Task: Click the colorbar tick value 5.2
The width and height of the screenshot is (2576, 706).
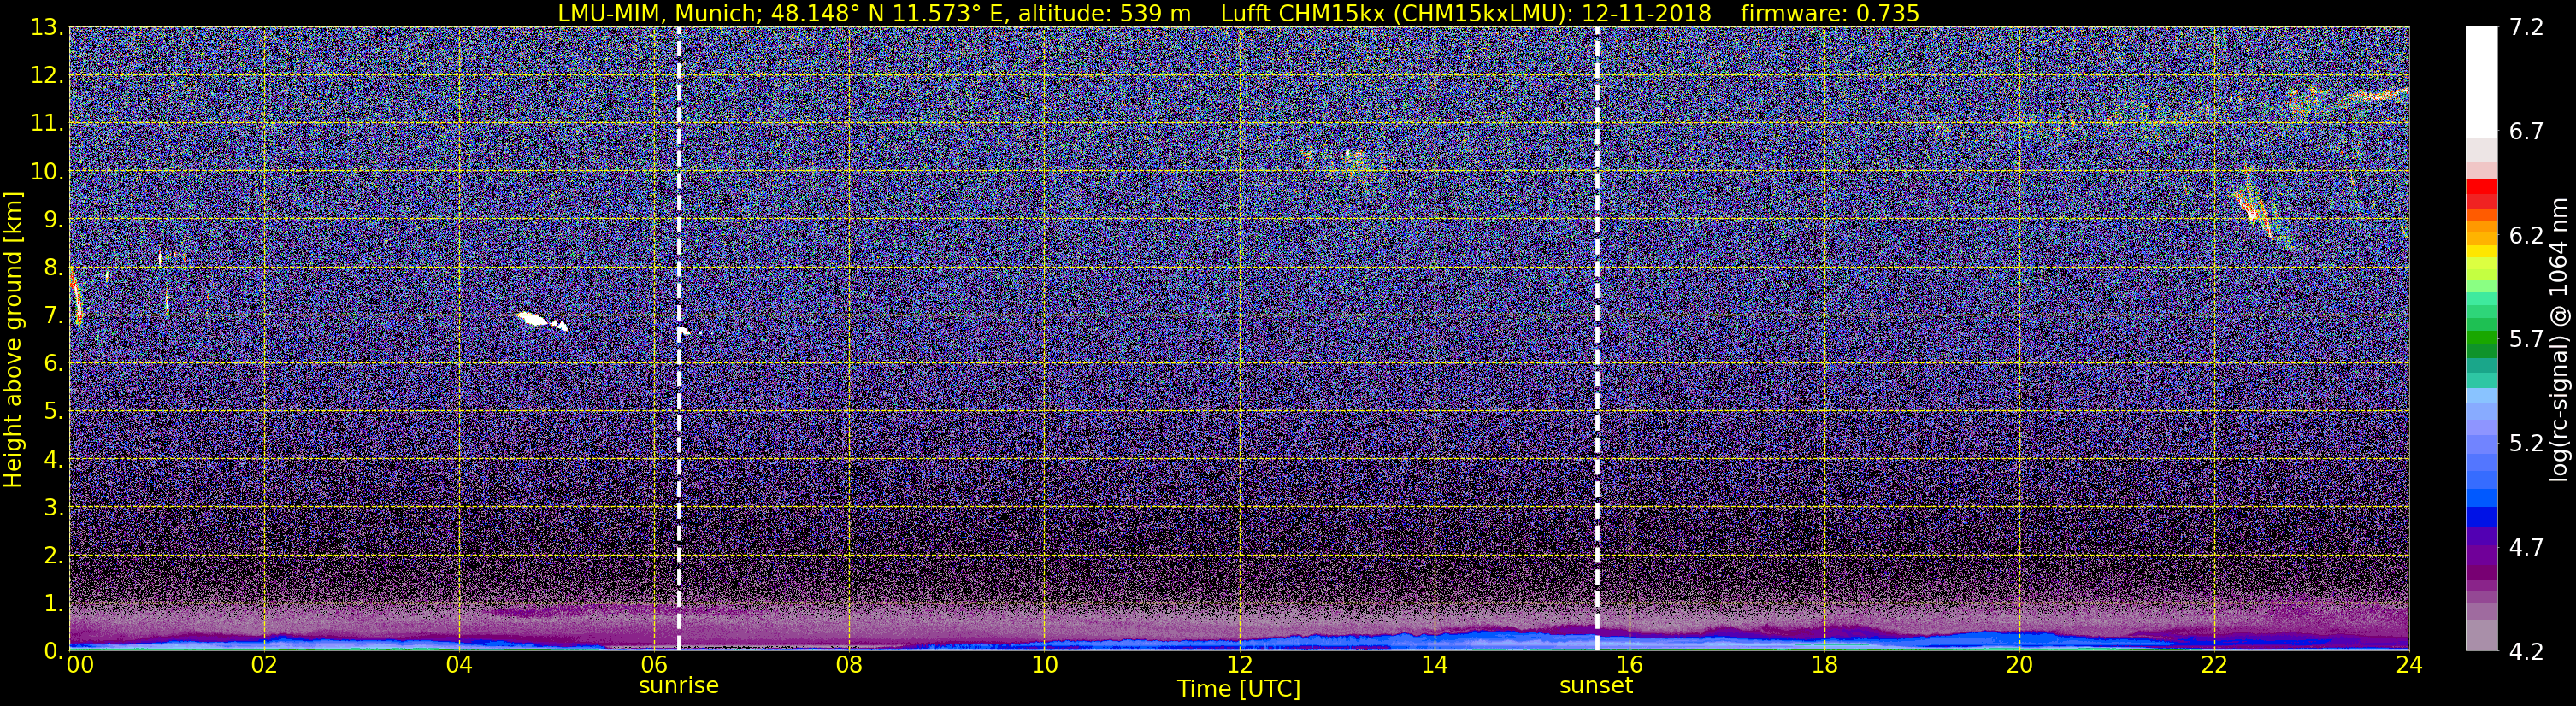Action: pos(2526,444)
